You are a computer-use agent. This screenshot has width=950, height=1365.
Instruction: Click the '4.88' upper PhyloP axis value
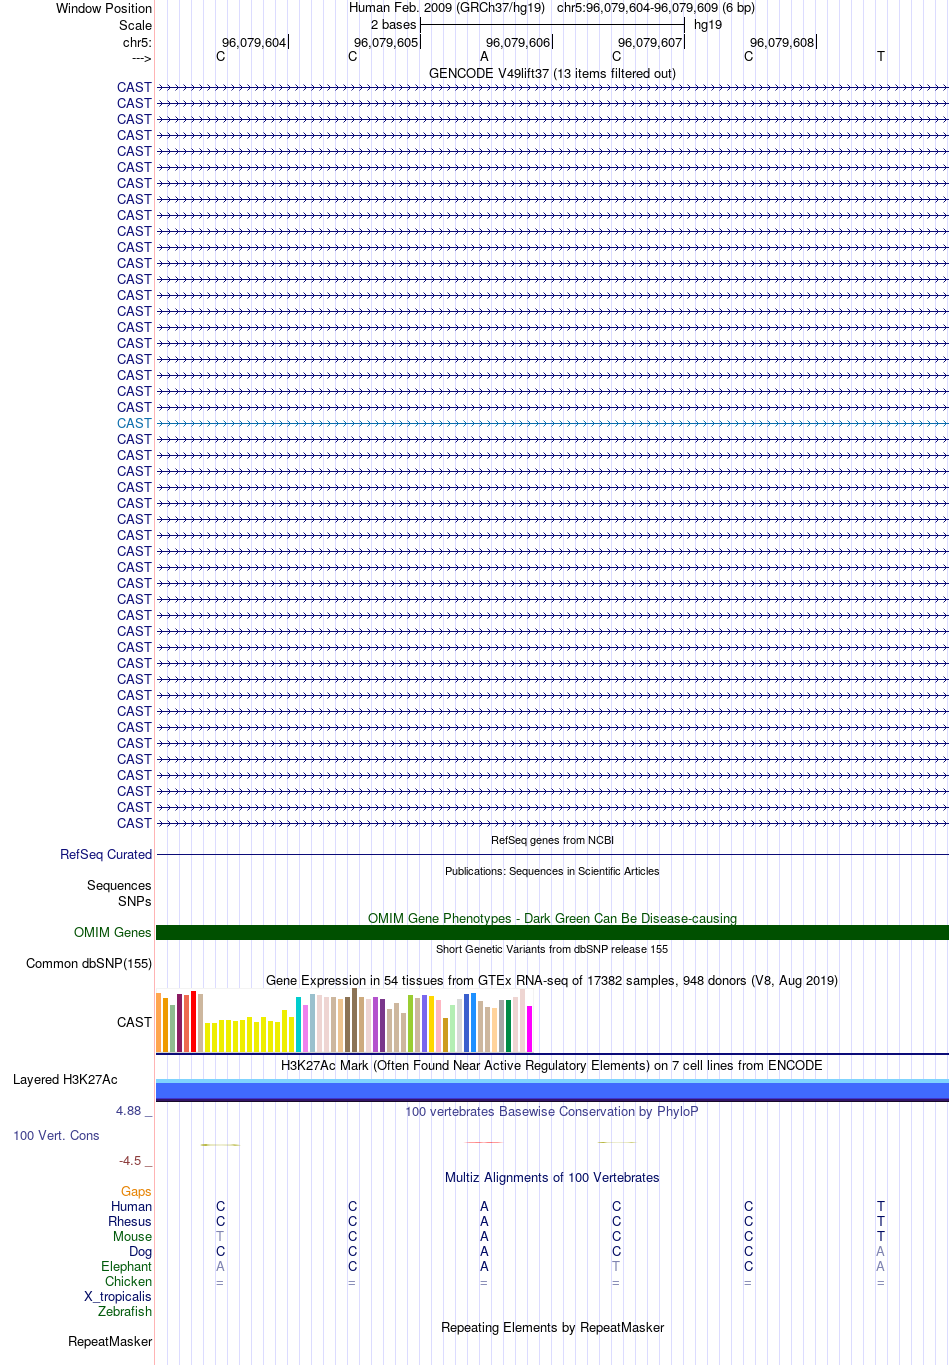(x=128, y=1111)
